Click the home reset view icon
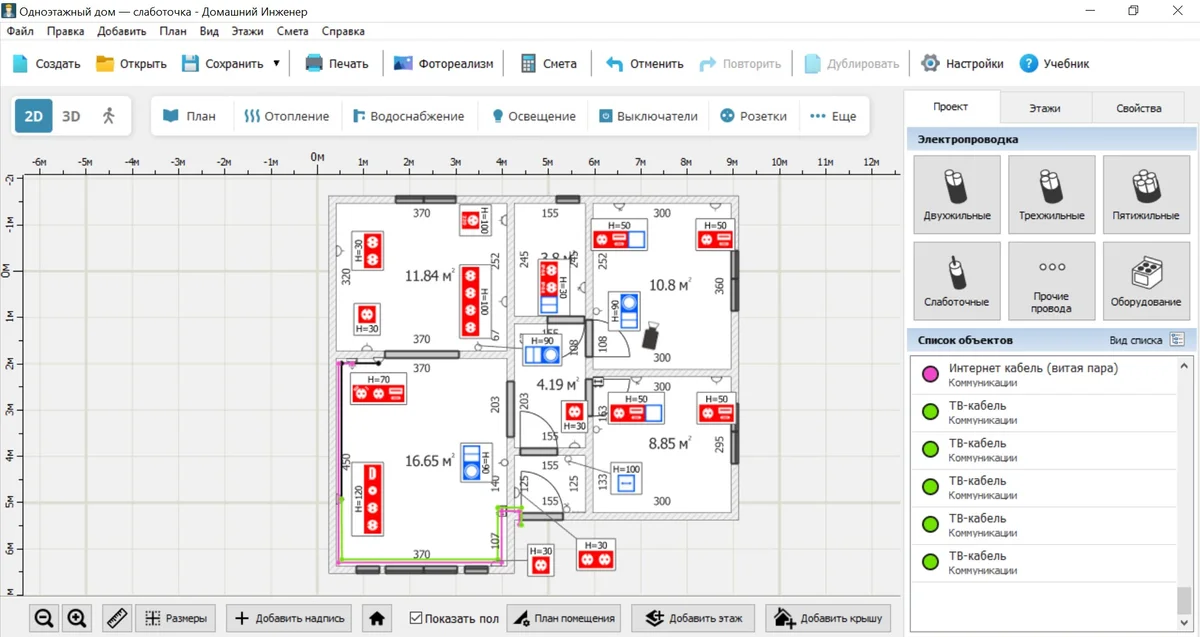Screen dimensions: 1200x637 point(377,618)
